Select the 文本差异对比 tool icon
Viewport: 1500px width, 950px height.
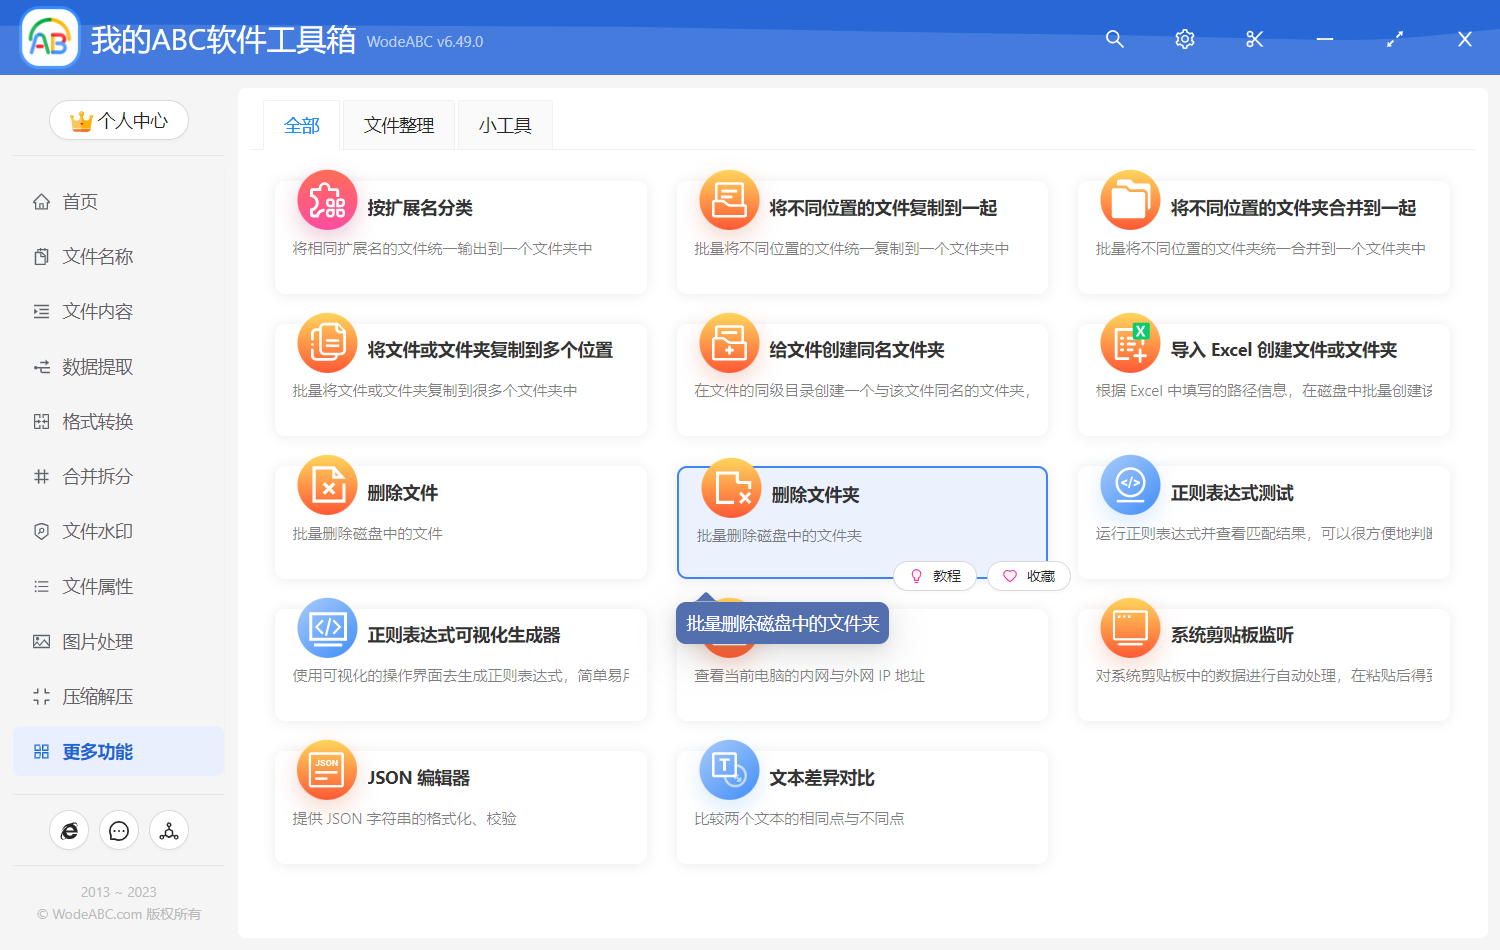coord(729,771)
